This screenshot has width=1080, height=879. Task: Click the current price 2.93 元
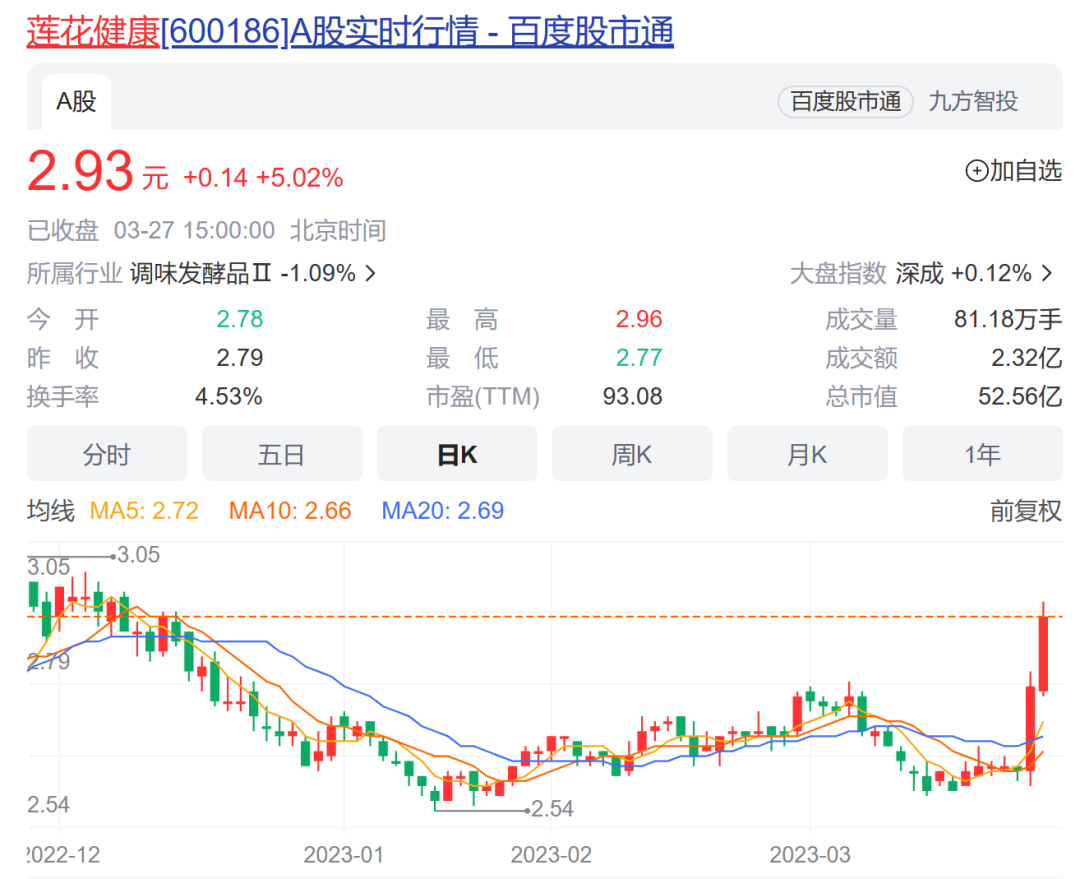pos(97,172)
